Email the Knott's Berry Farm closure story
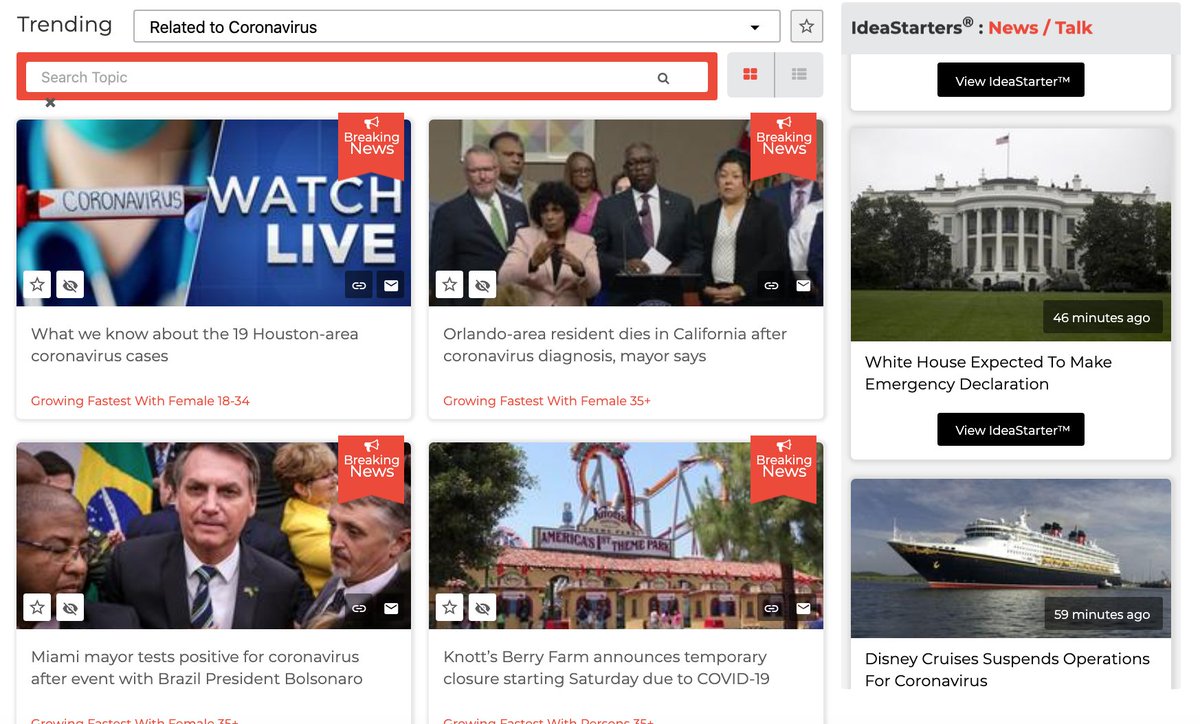The image size is (1200, 724). 803,608
